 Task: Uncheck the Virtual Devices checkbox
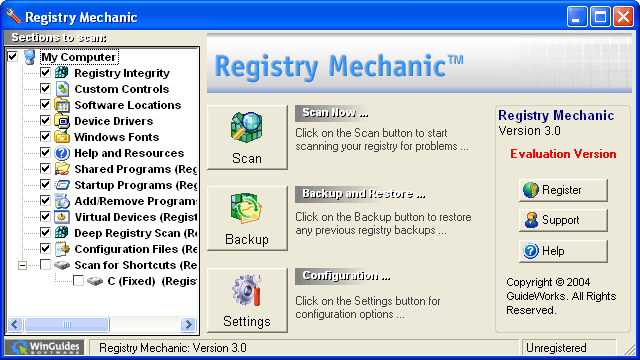coord(45,217)
